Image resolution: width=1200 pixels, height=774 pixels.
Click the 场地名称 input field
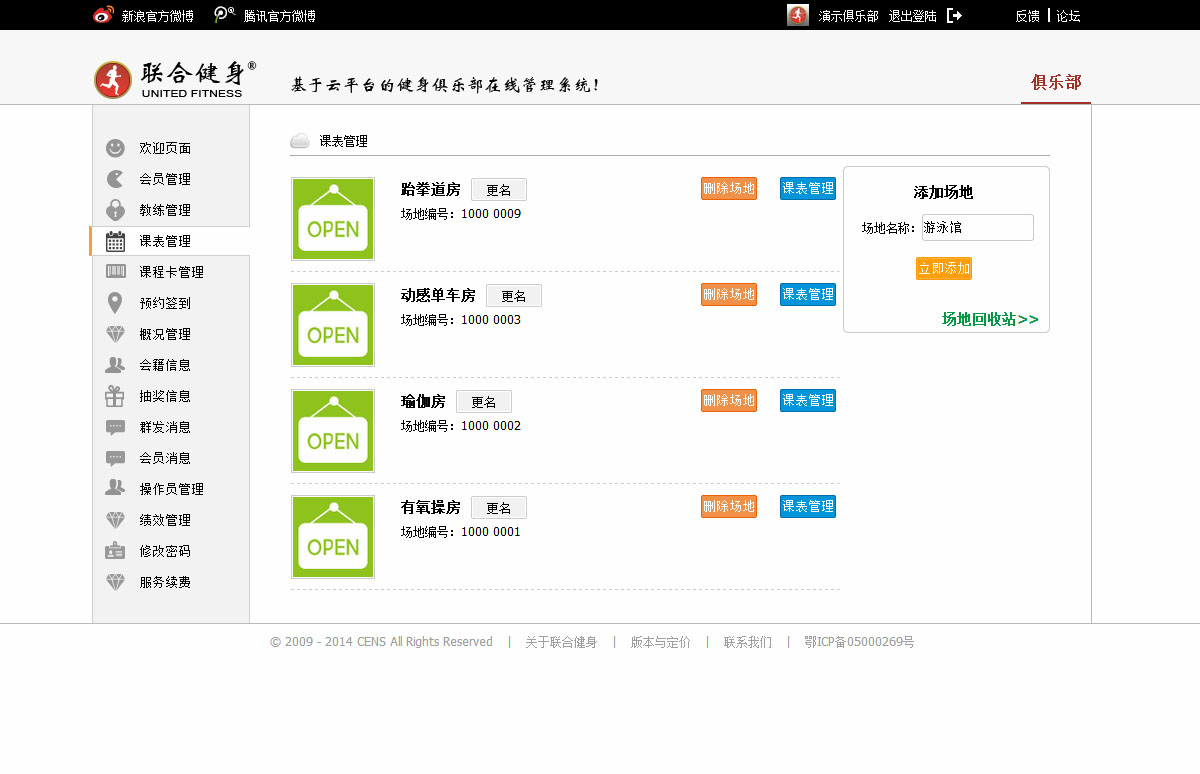(x=977, y=228)
